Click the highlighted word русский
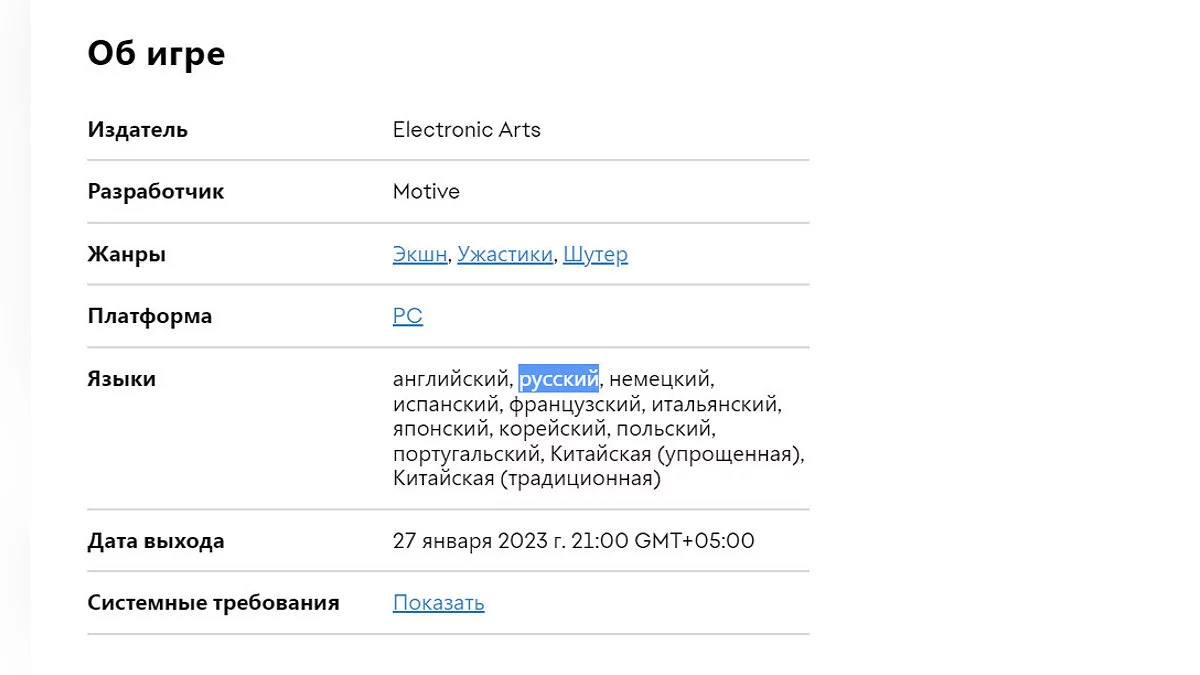Screen dimensions: 1200x675 pyautogui.click(x=559, y=380)
